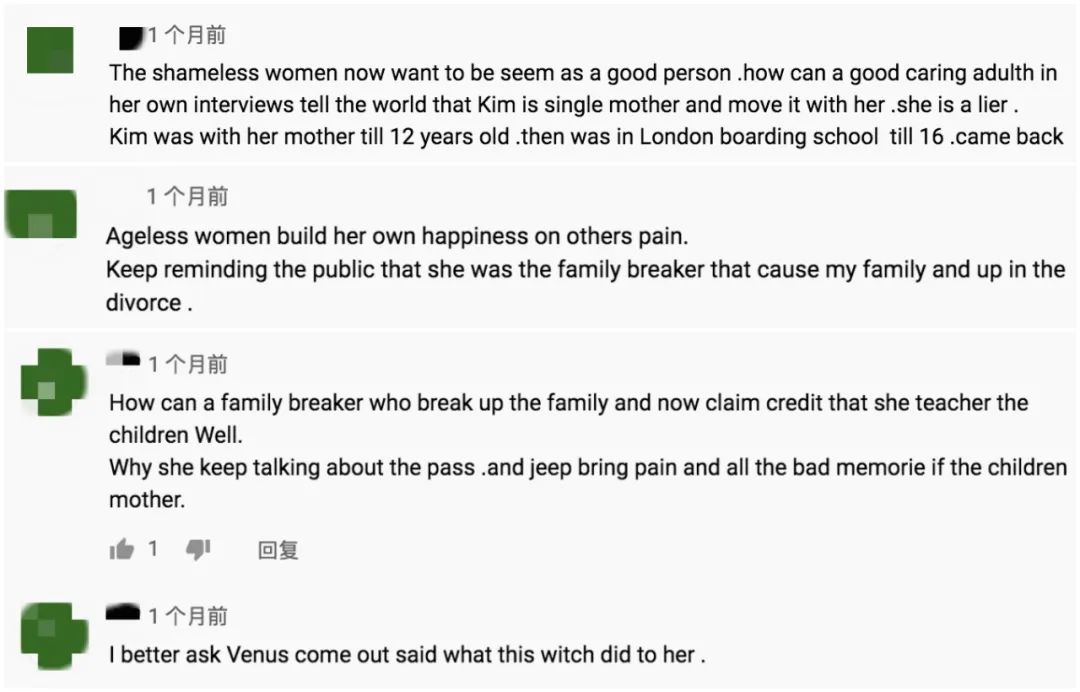Click blurred username on the "shameless women" comment
1080x692 pixels.
coord(129,37)
